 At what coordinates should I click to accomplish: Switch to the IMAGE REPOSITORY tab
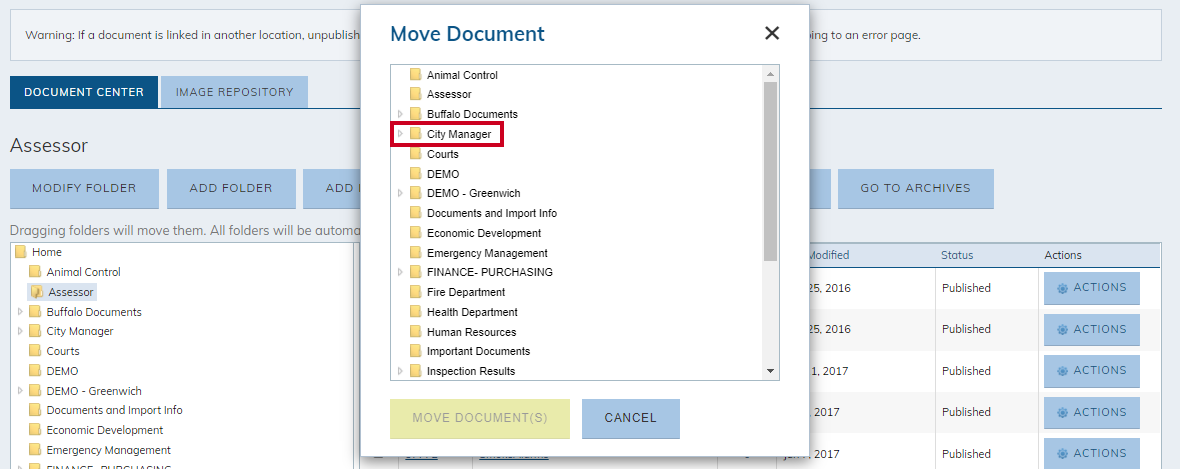click(x=234, y=92)
